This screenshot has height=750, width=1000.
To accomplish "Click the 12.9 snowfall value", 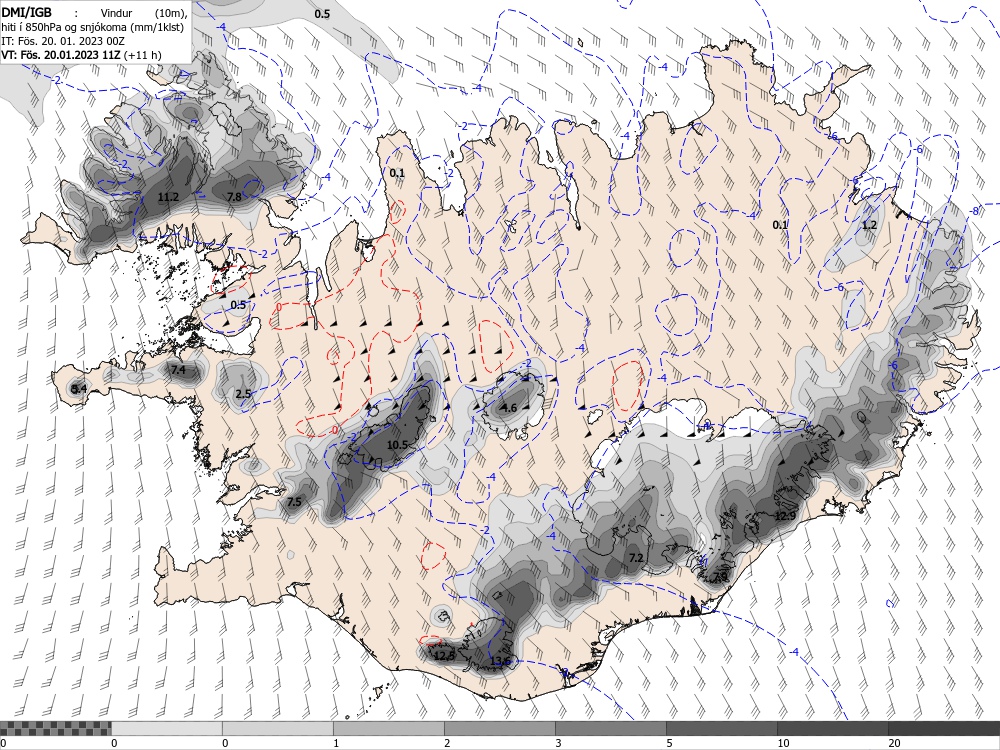I will (785, 516).
